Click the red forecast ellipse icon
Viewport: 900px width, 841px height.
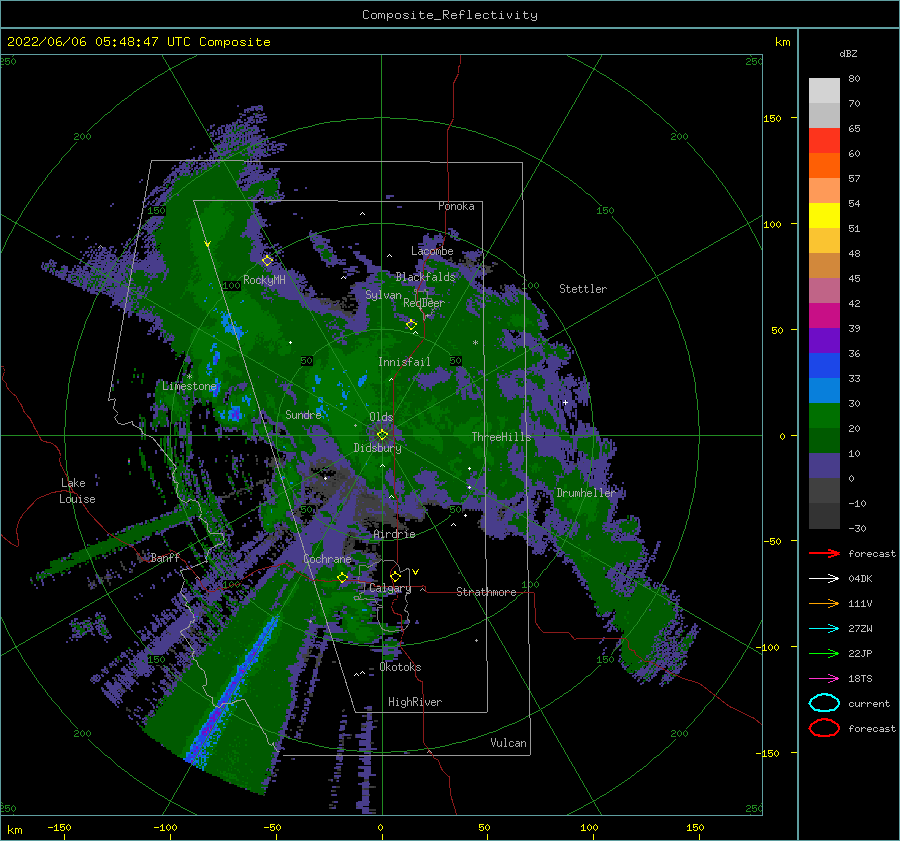pos(824,728)
